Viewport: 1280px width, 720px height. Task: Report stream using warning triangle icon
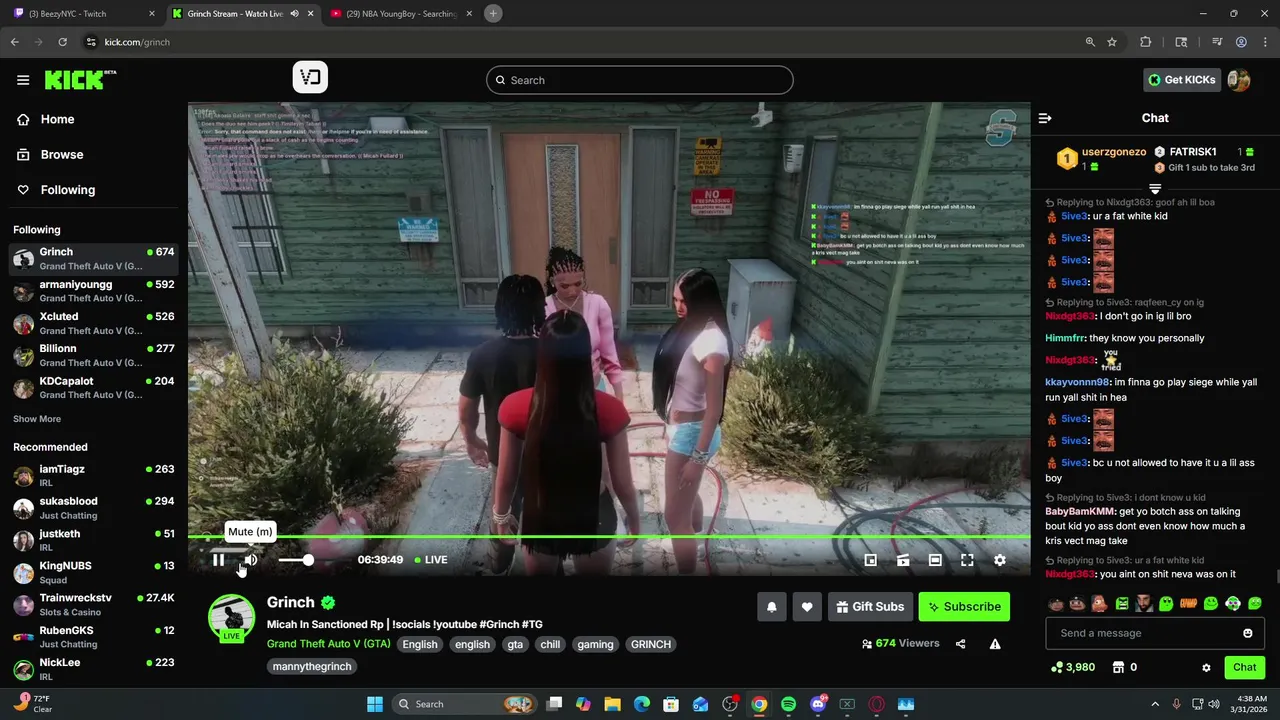tap(995, 644)
